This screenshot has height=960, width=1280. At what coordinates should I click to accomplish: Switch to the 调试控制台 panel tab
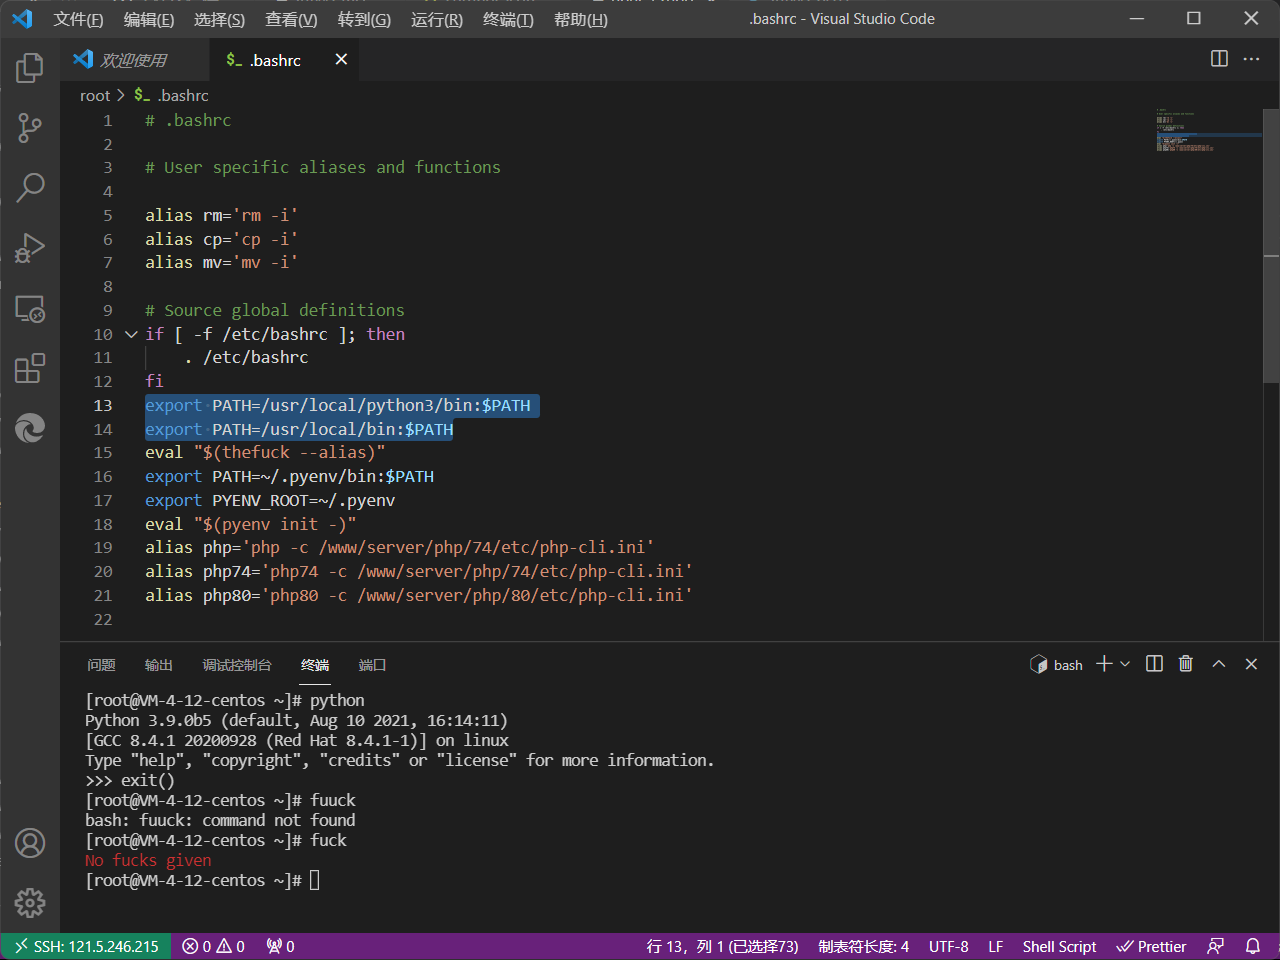pos(237,665)
